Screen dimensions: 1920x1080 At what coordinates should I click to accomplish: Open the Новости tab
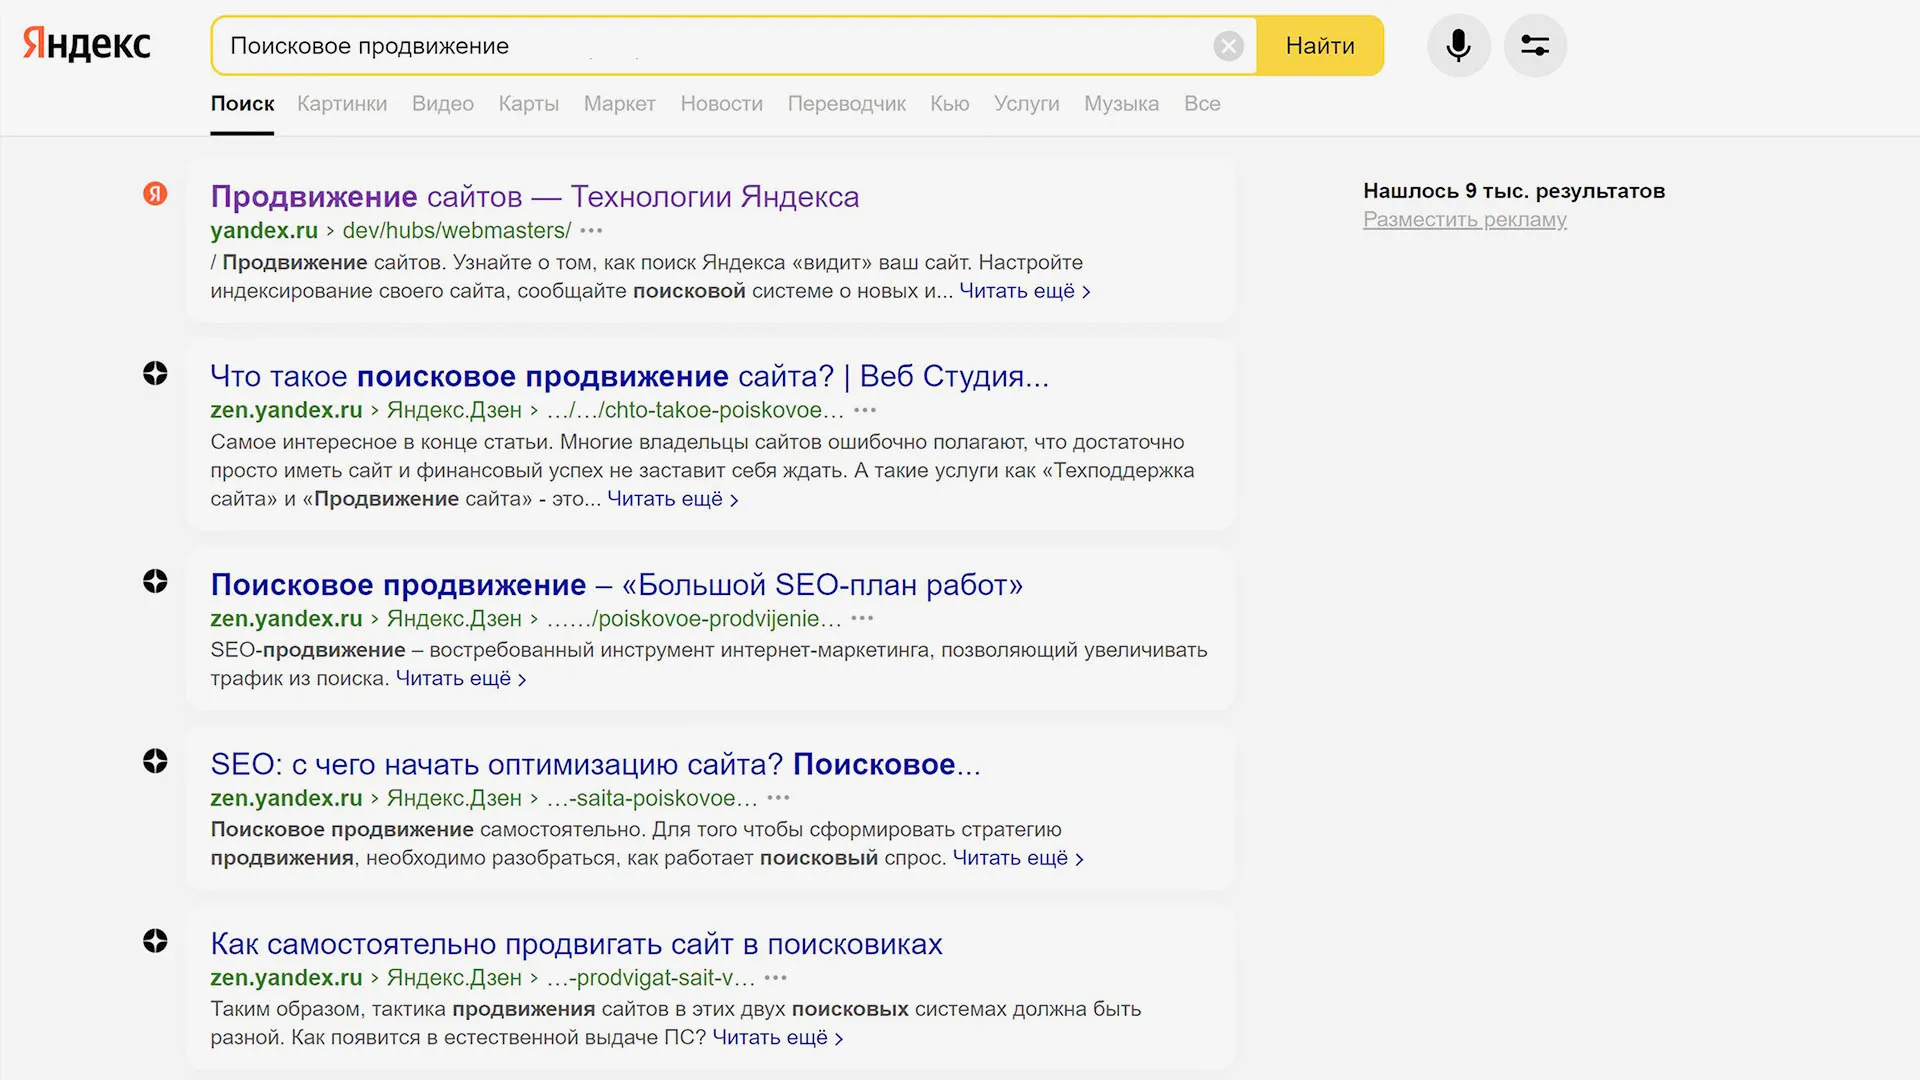pos(721,104)
